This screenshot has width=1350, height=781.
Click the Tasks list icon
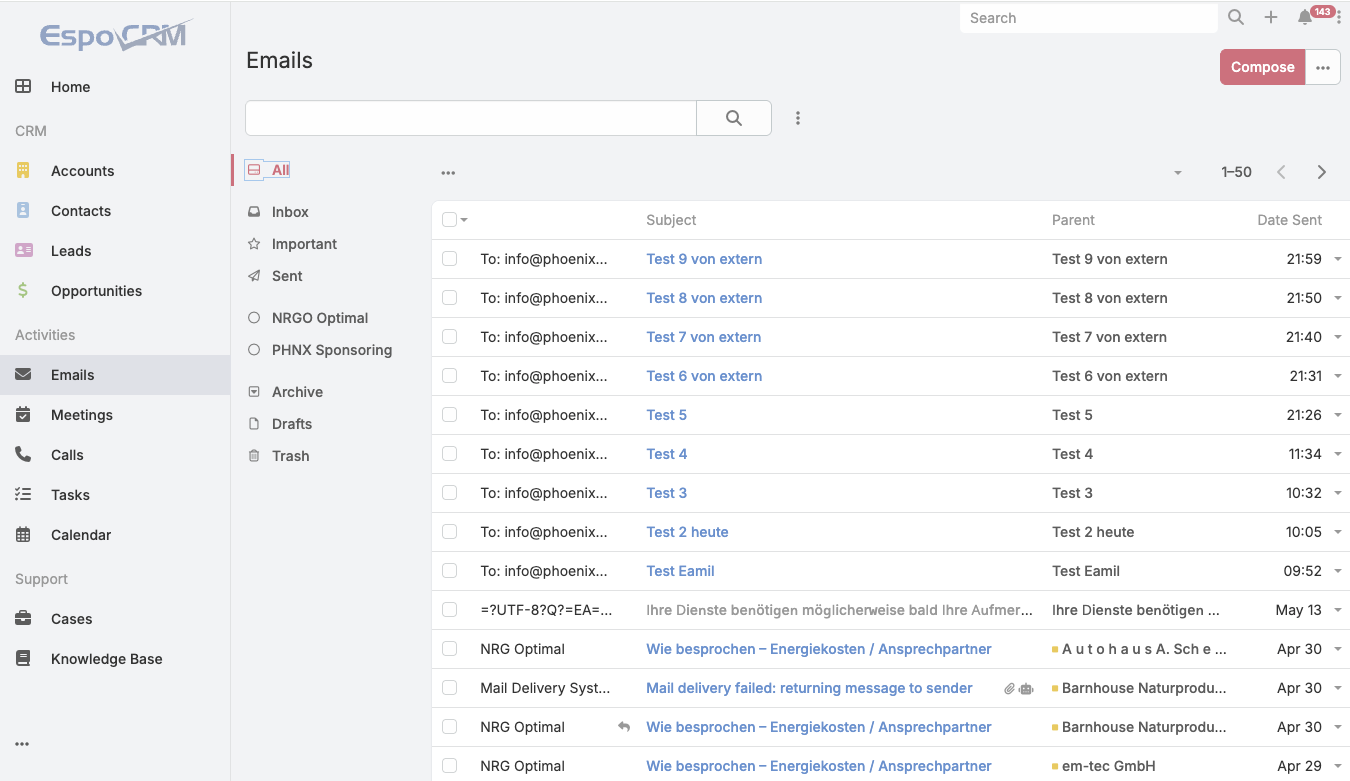pos(23,495)
